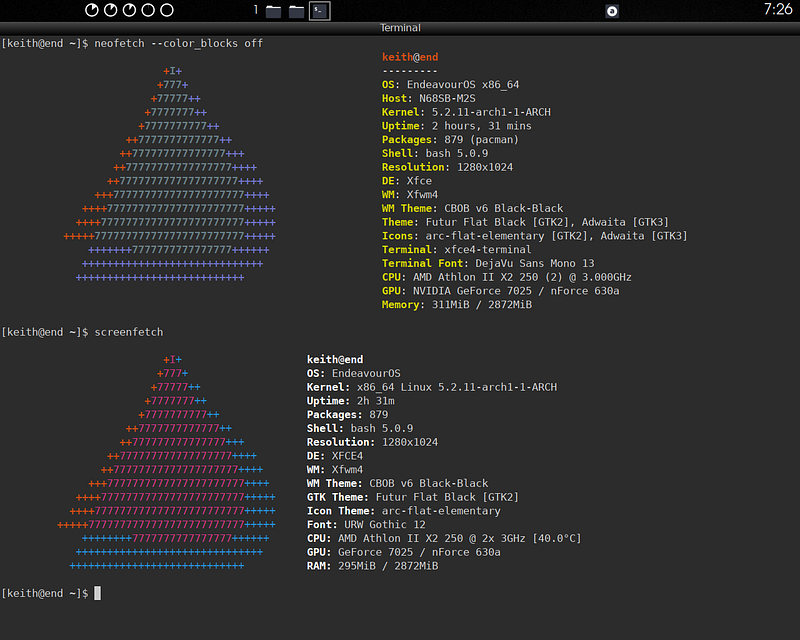This screenshot has width=800, height=640.
Task: Open the folder icon beside the terminal launcher
Action: 296,11
